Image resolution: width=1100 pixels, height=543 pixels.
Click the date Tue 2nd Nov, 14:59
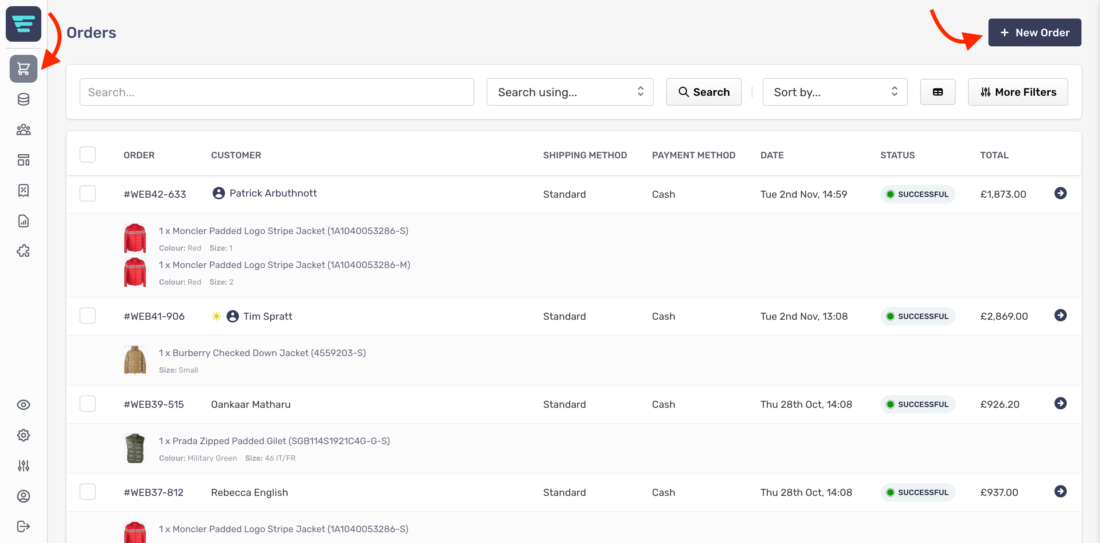pyautogui.click(x=804, y=194)
